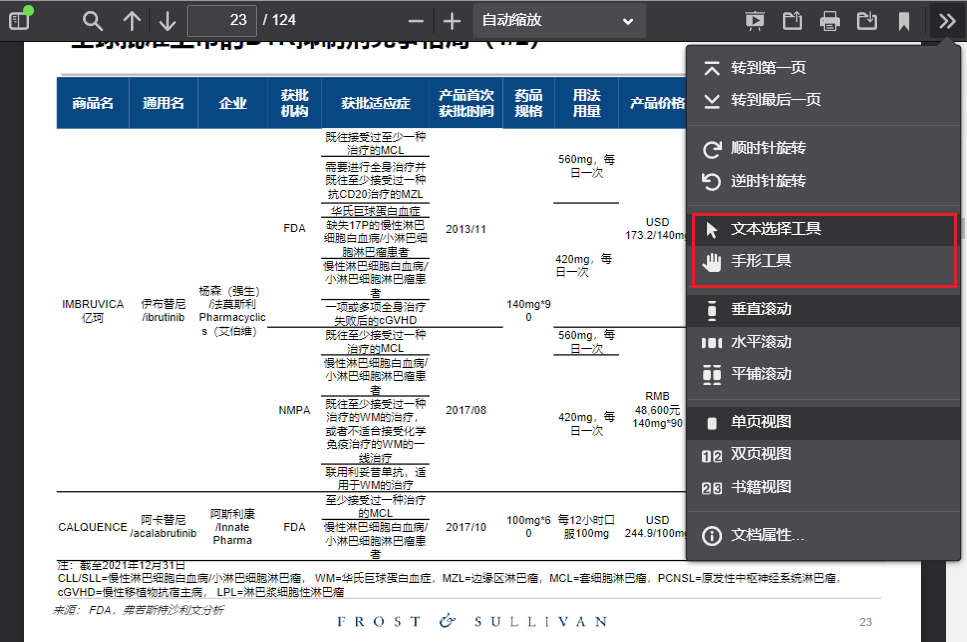Select 转到最后一页 menu entry

pos(823,100)
